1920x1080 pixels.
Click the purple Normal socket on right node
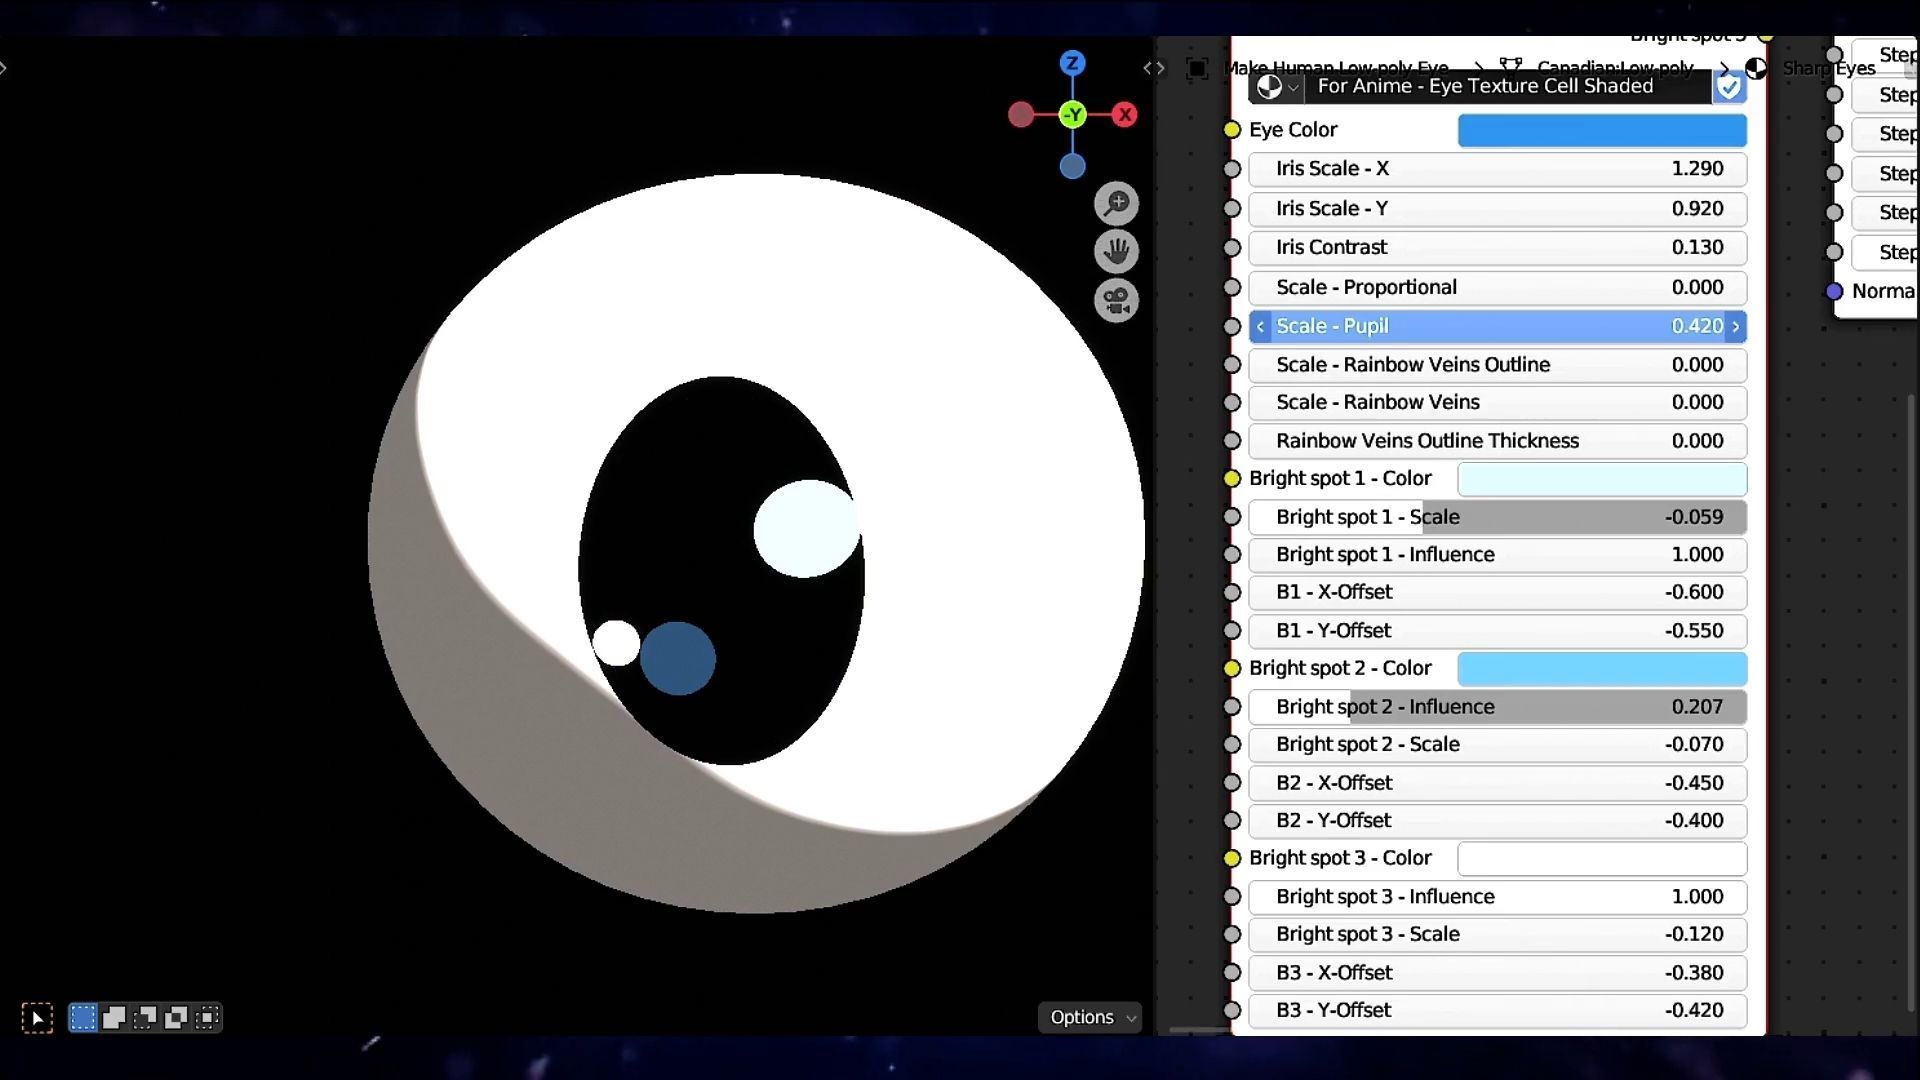pos(1834,292)
